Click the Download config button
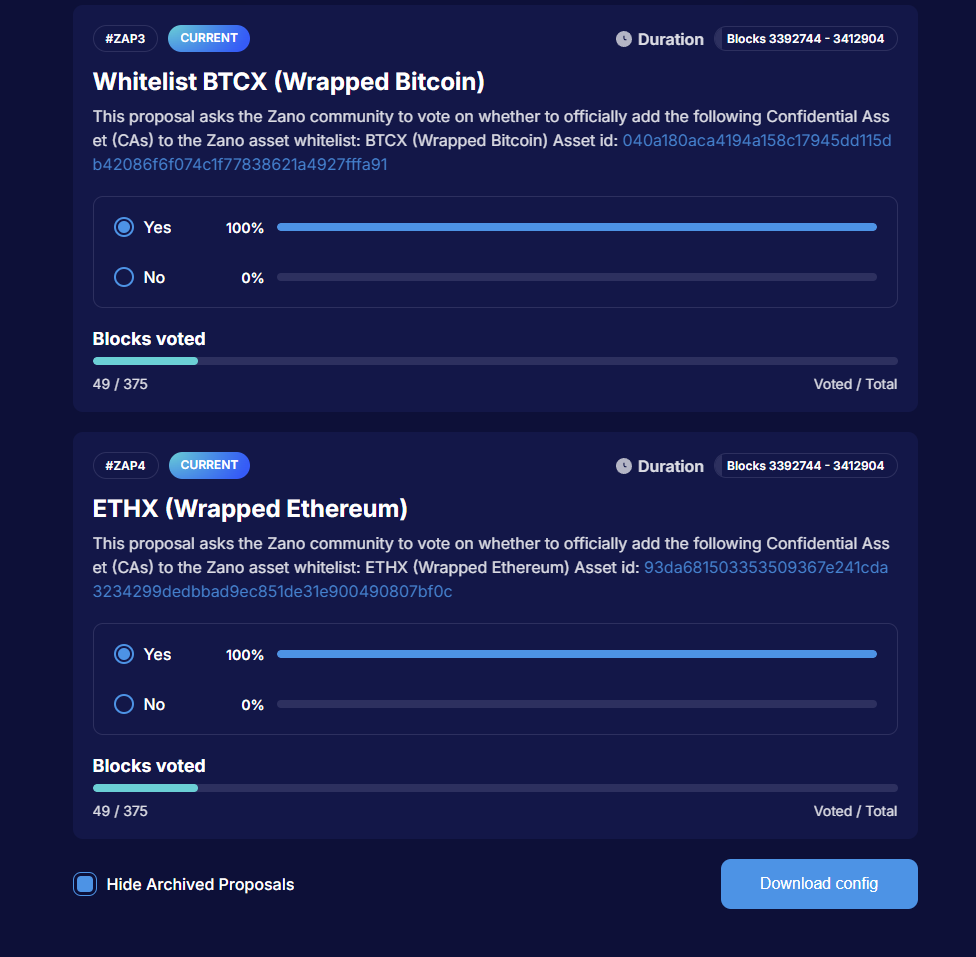The width and height of the screenshot is (976, 957). coord(819,884)
